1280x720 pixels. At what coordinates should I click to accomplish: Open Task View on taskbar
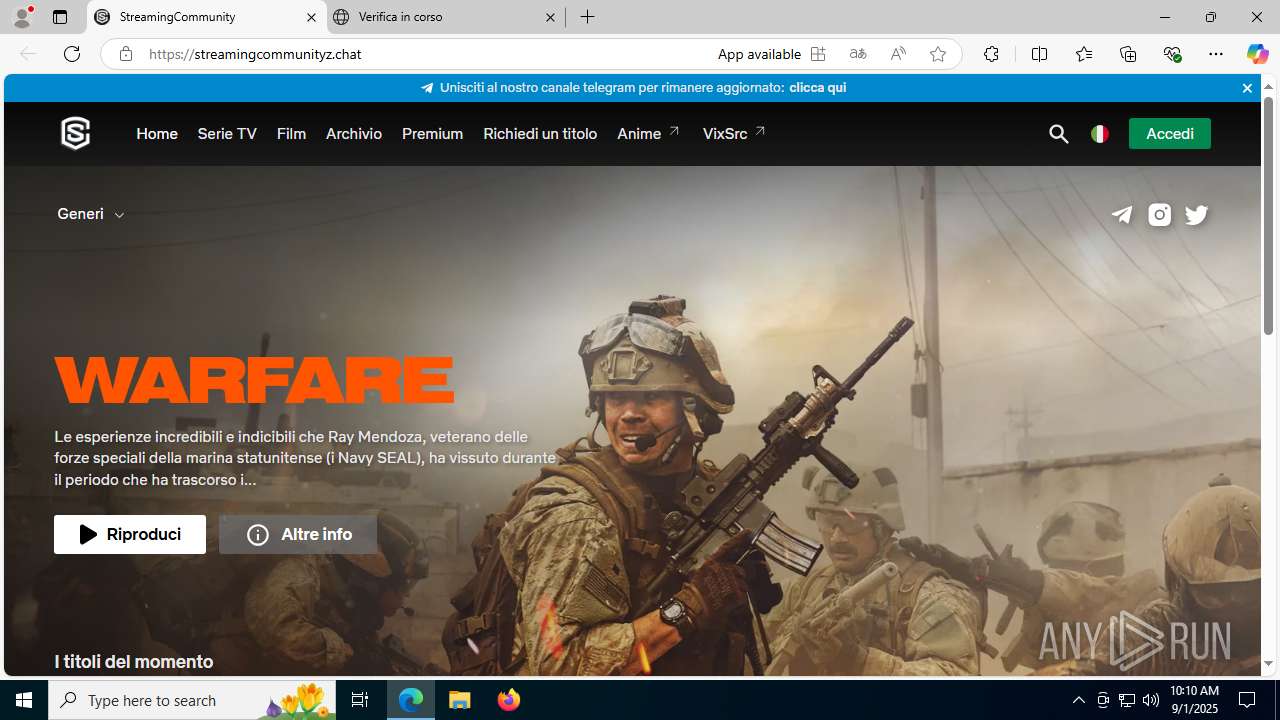(360, 700)
